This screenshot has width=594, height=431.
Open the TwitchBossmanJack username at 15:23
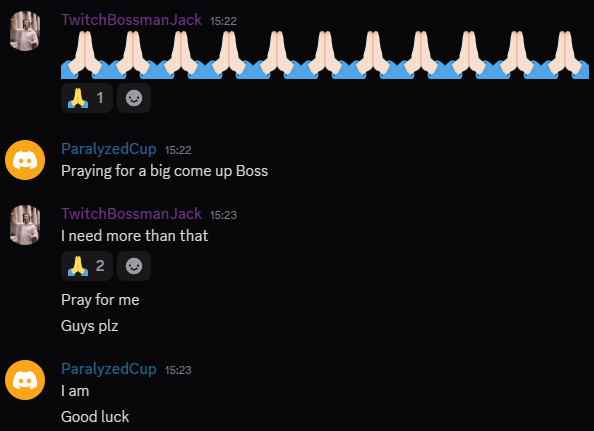pos(131,214)
